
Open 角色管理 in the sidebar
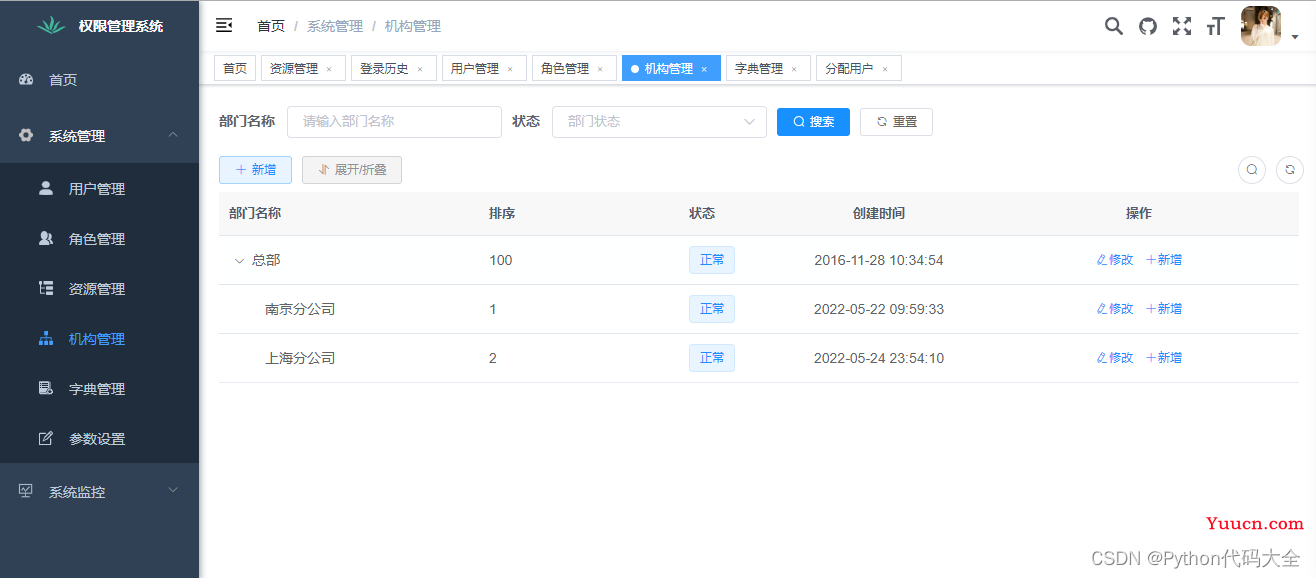100,239
